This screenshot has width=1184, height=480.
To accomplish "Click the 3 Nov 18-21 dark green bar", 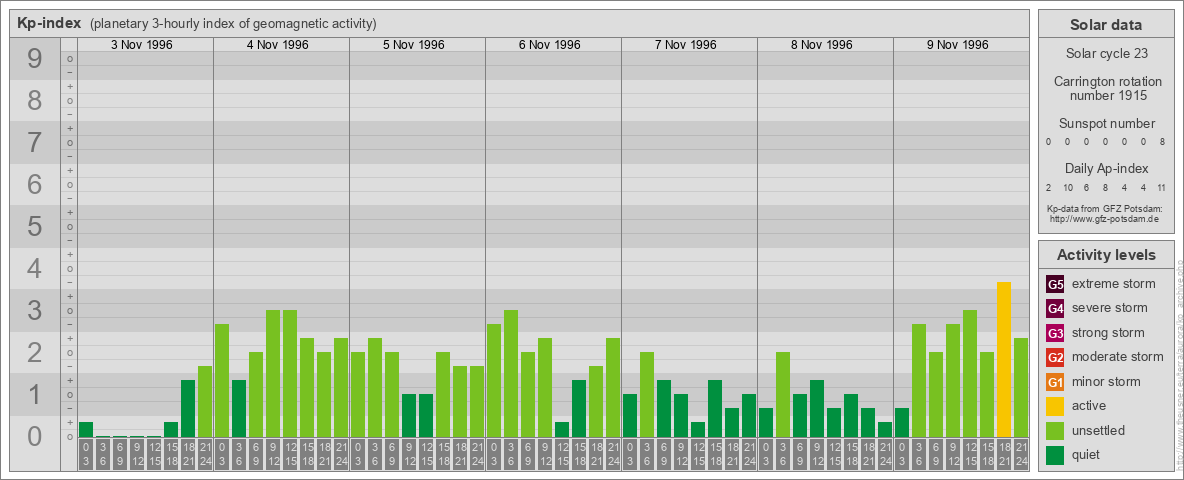I will tap(188, 408).
